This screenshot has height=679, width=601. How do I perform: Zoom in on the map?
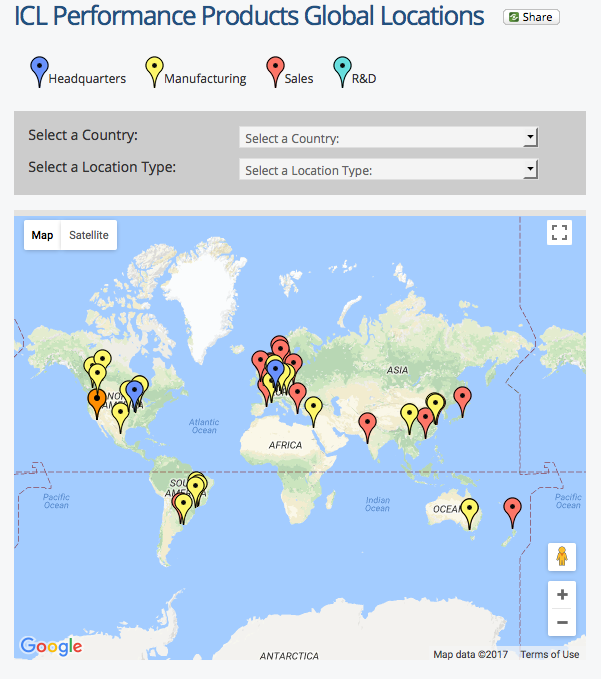coord(562,595)
